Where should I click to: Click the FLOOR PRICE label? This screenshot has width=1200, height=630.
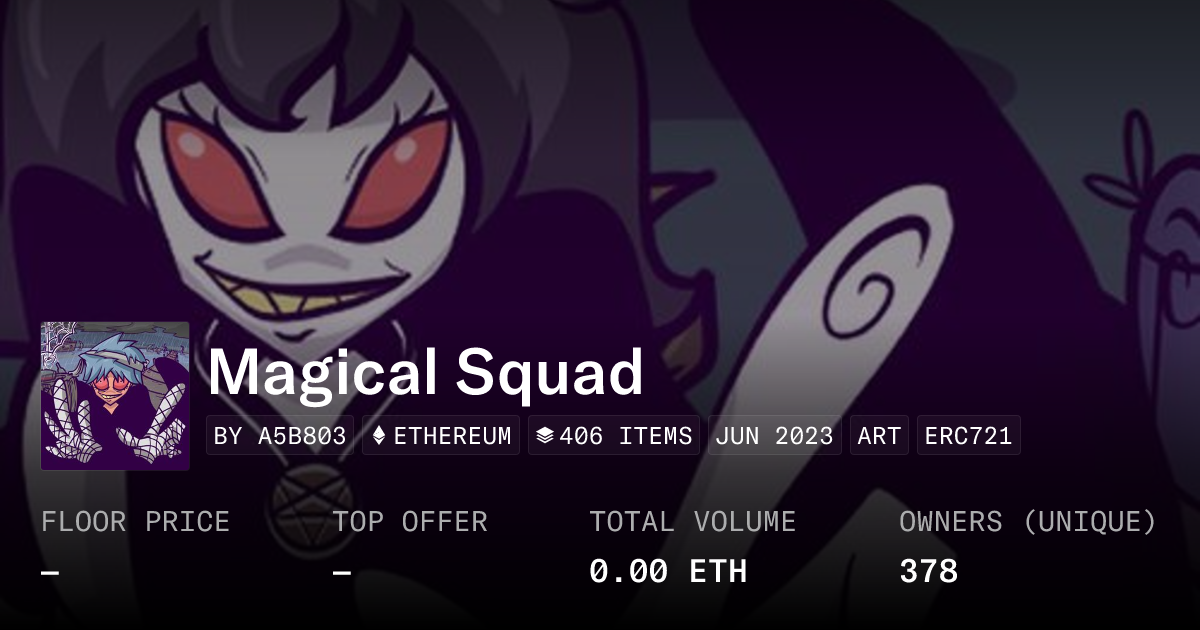[x=135, y=522]
